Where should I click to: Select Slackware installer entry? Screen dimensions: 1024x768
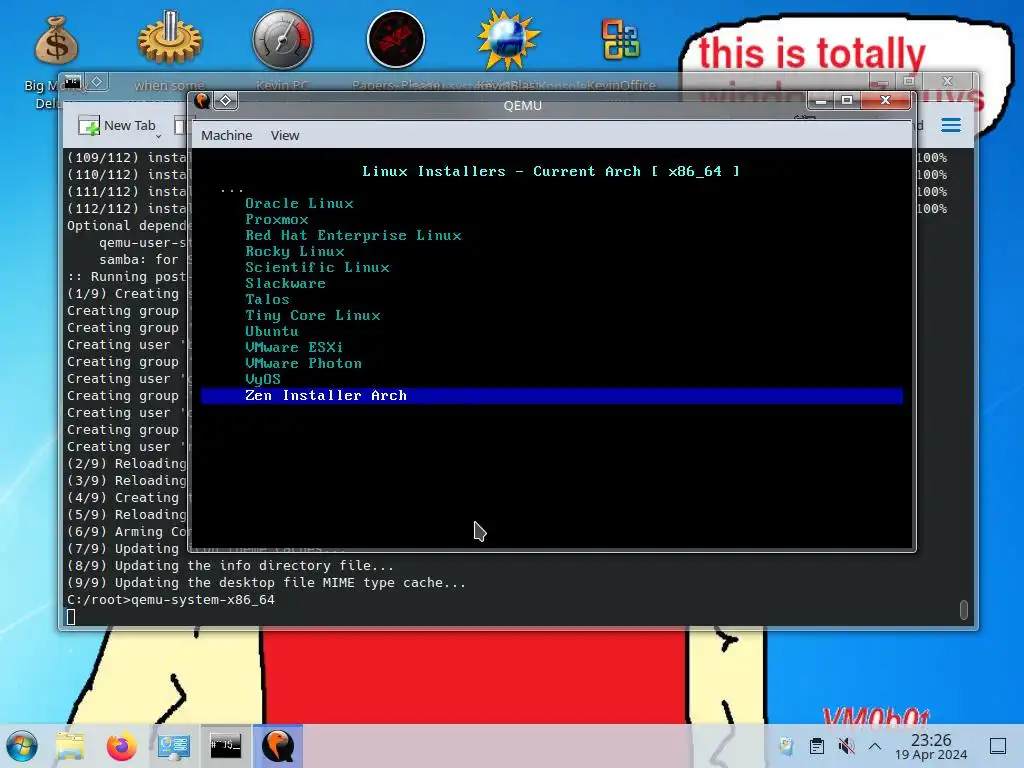285,283
